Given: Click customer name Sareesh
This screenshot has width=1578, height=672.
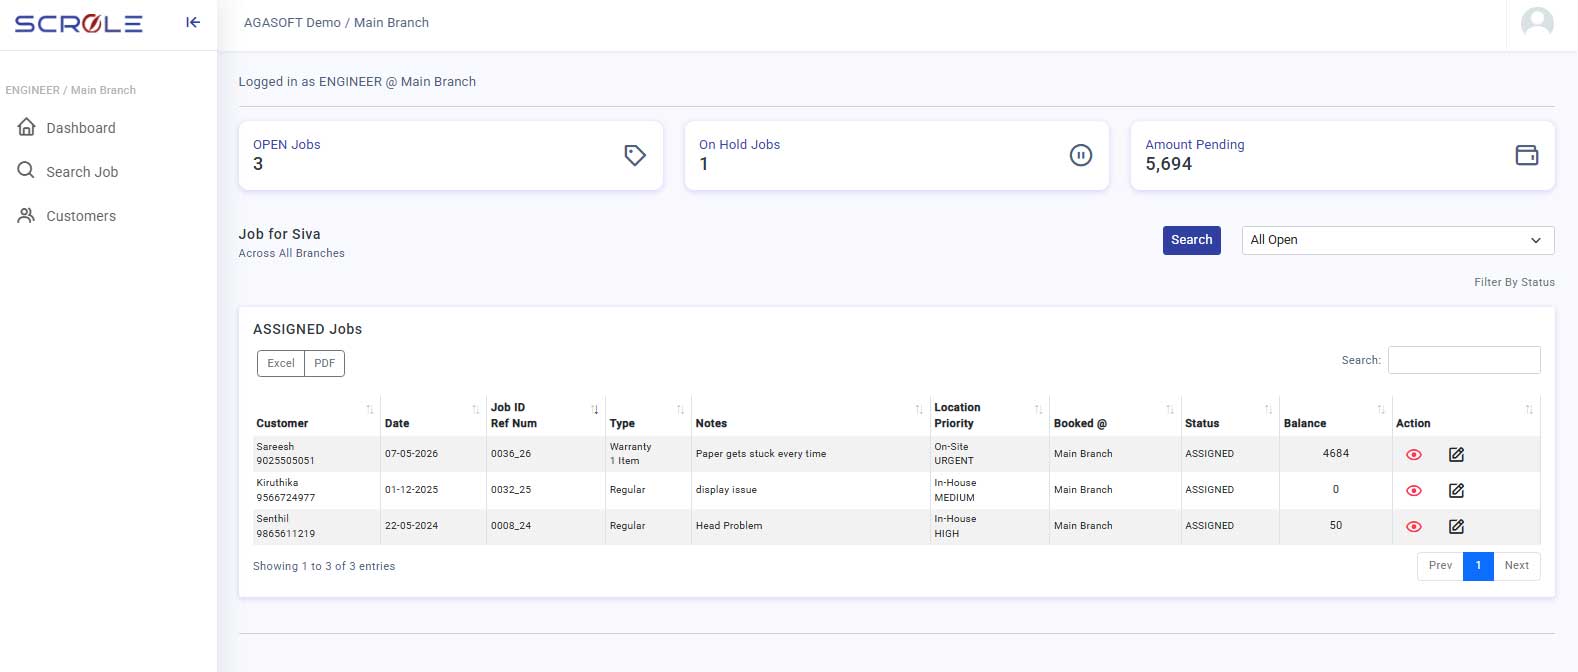Looking at the screenshot, I should [275, 447].
